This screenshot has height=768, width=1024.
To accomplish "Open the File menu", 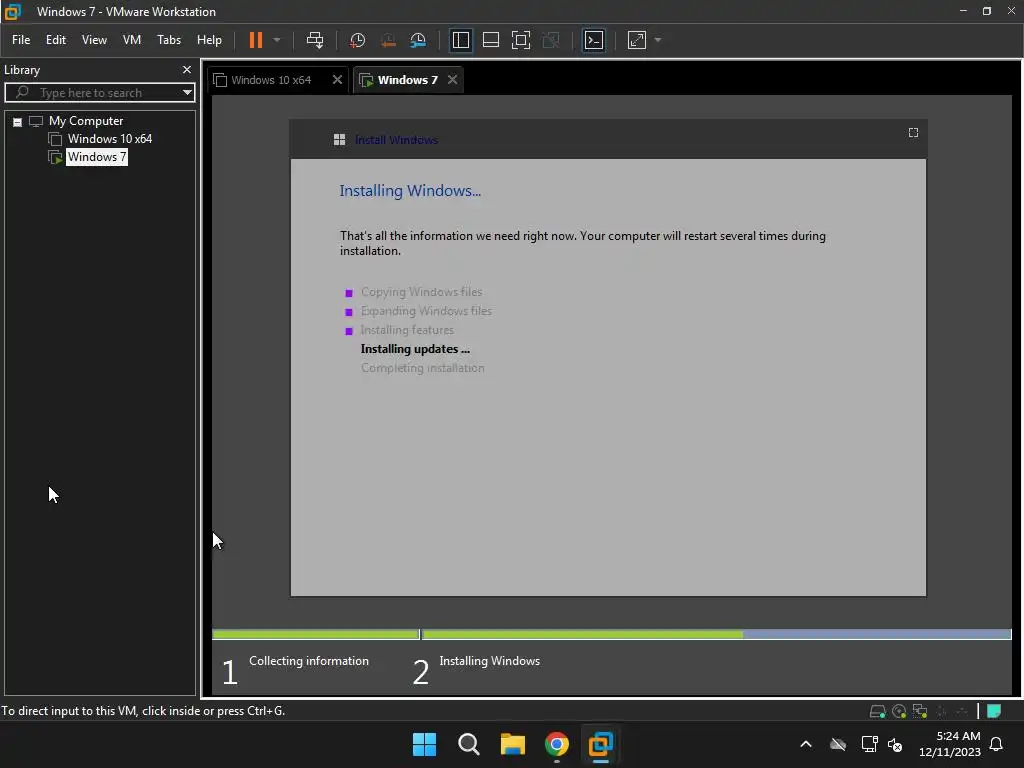I will [x=21, y=40].
